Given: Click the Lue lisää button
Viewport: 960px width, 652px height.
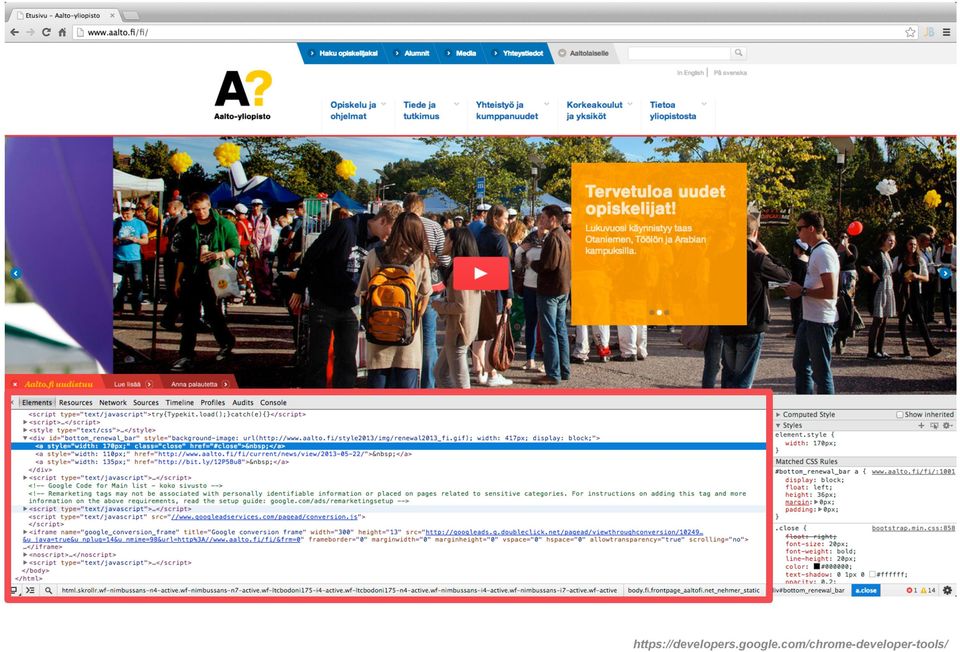Looking at the screenshot, I should click(x=132, y=384).
